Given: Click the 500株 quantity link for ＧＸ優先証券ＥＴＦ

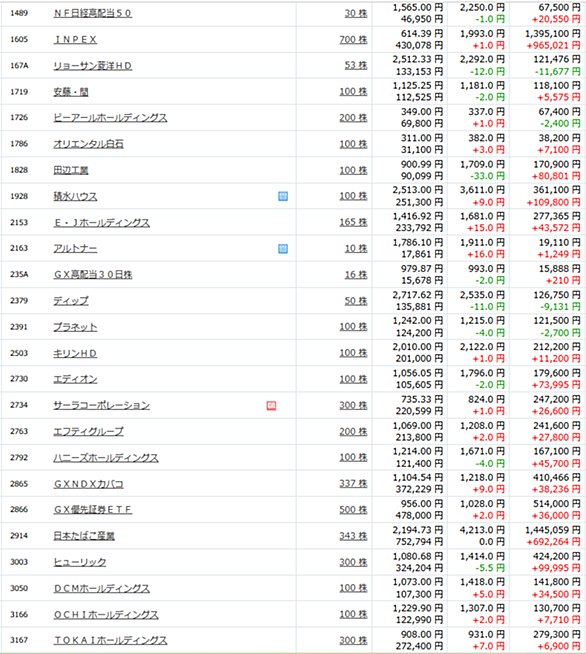Looking at the screenshot, I should 353,510.
